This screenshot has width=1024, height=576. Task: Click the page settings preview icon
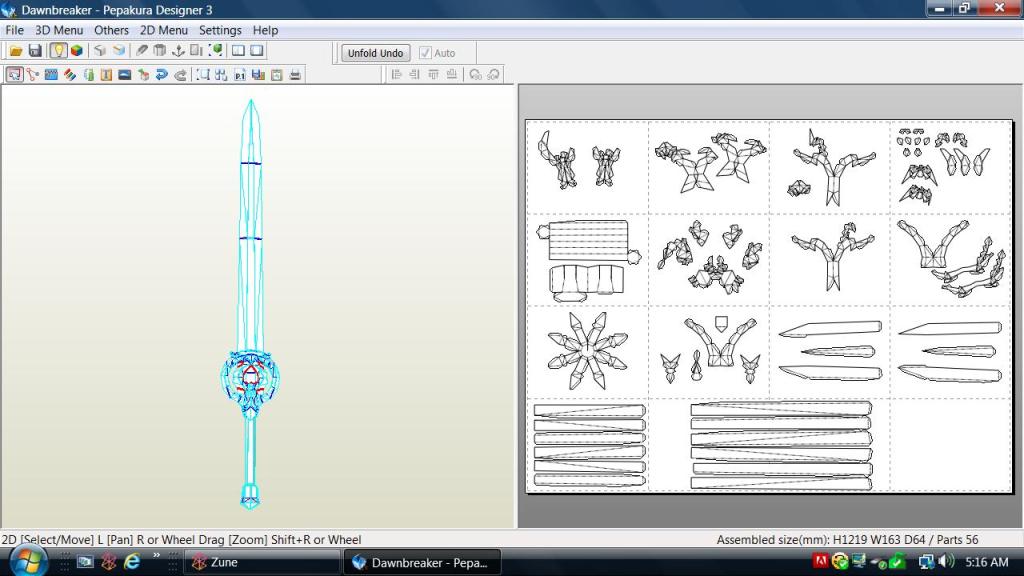pyautogui.click(x=277, y=75)
